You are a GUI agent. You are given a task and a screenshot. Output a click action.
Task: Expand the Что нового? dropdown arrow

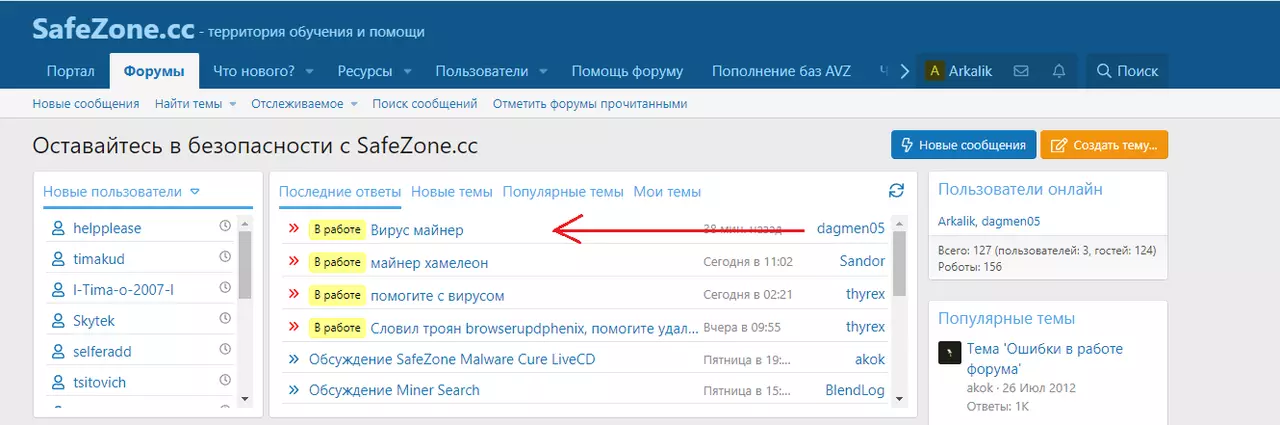pyautogui.click(x=310, y=72)
